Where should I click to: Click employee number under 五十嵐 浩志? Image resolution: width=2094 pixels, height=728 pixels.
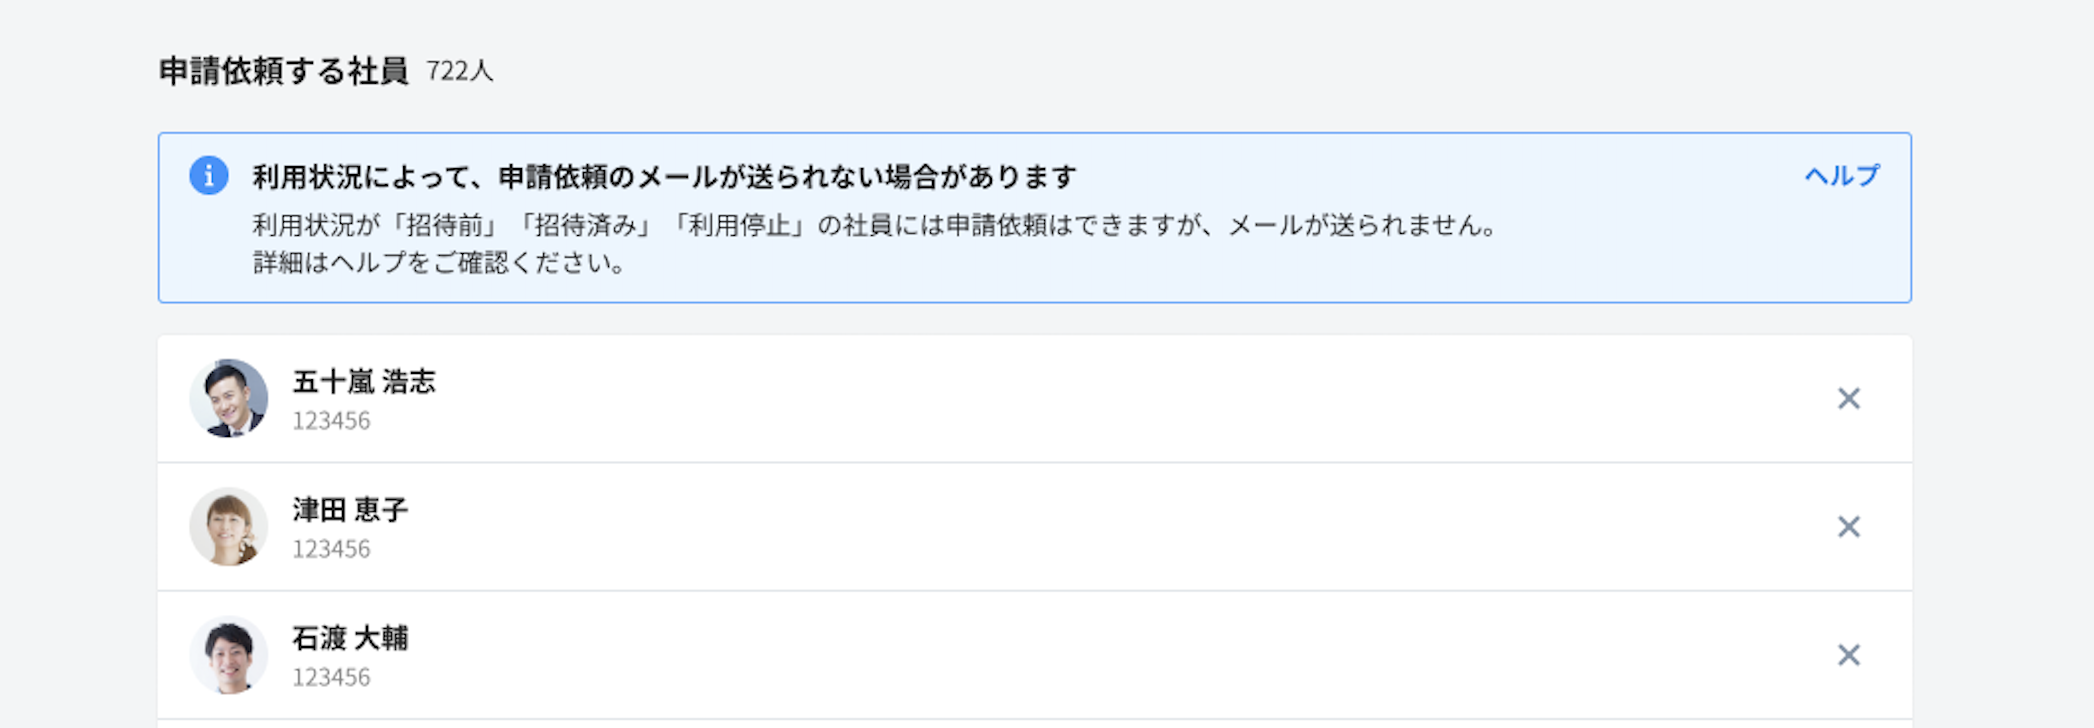pyautogui.click(x=331, y=421)
